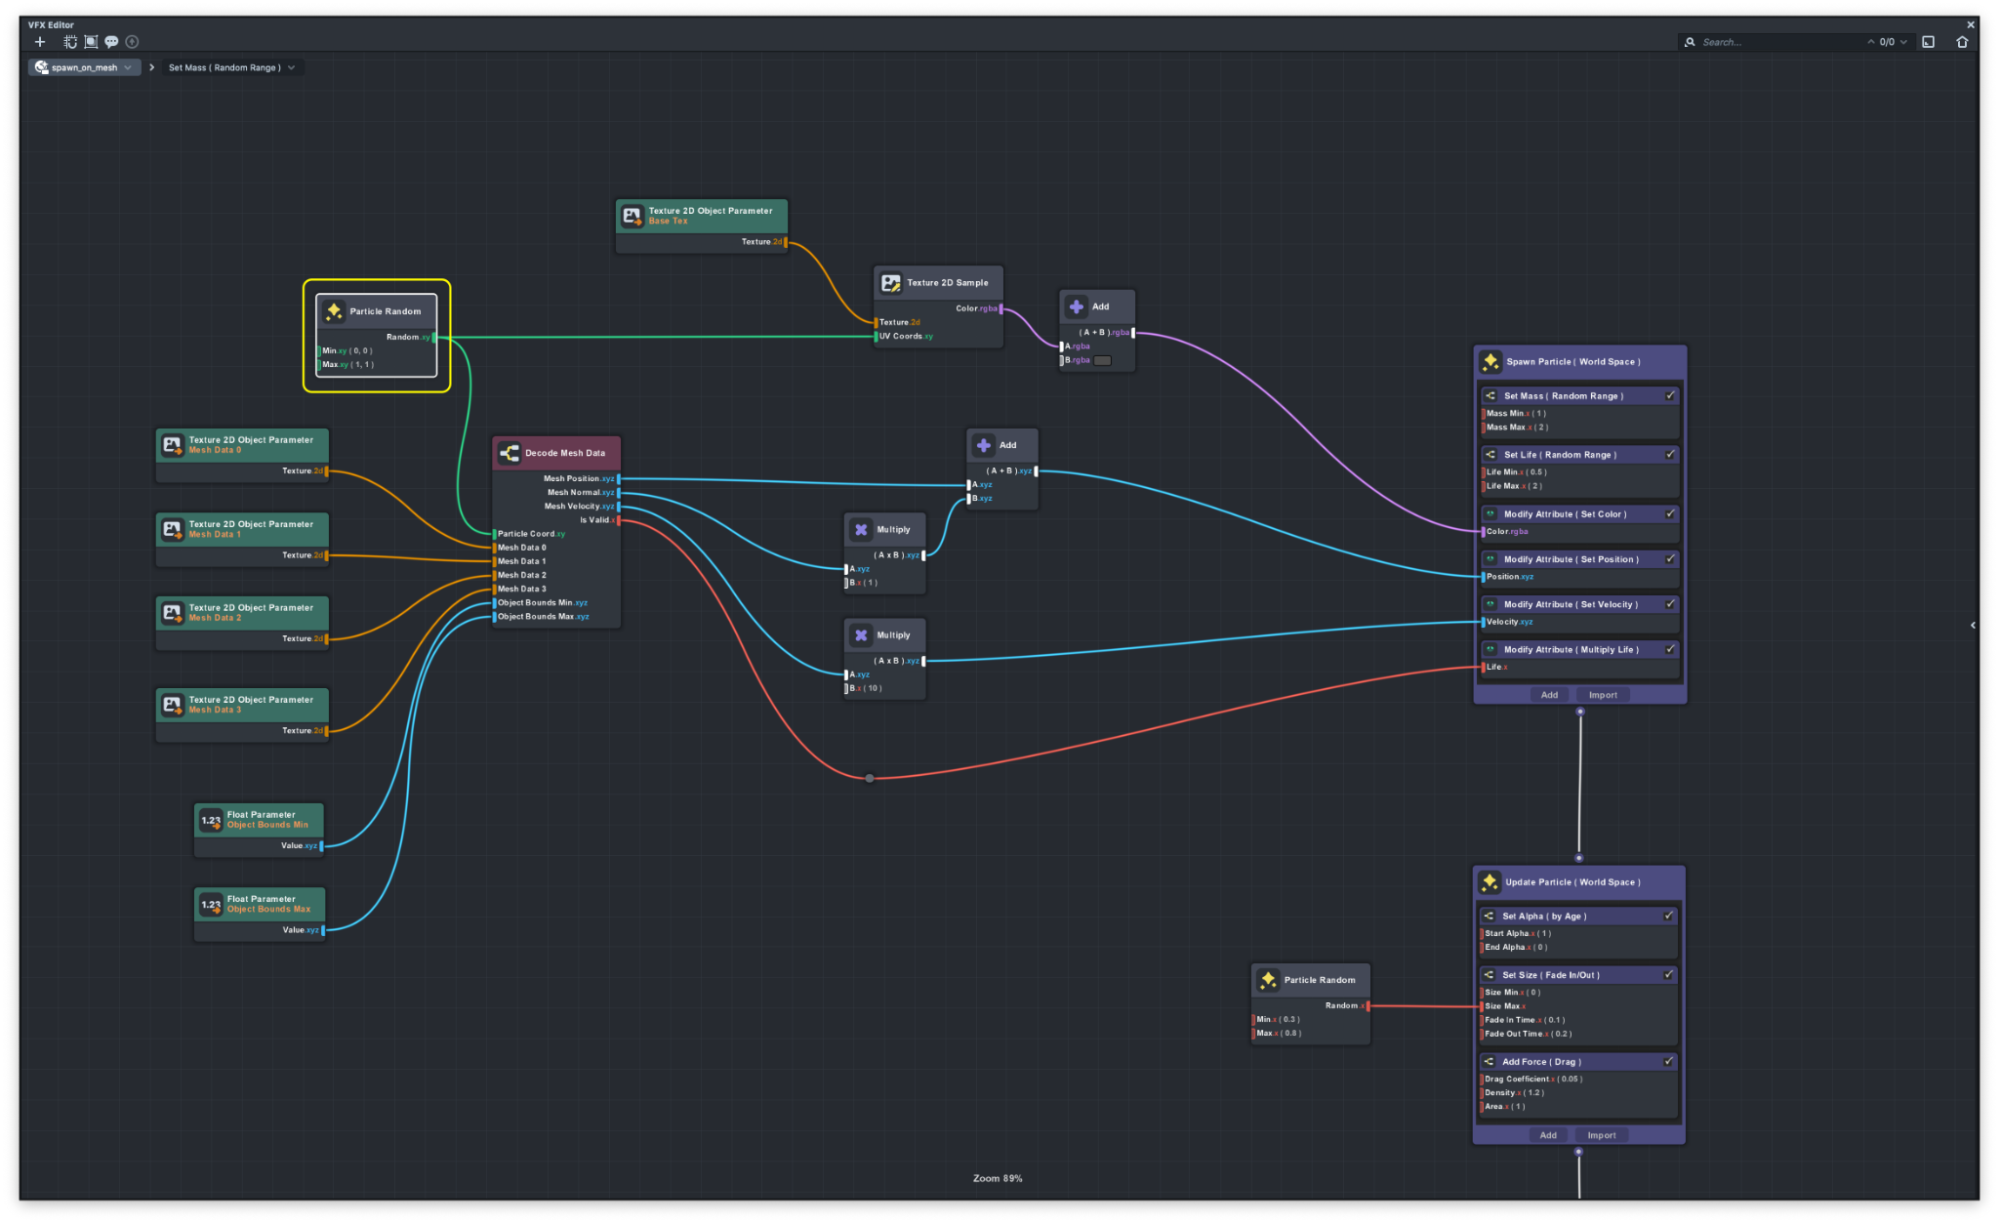Open the spawn_on_mesh breadcrumb dropdown
Screen dimensions: 1999x1224
(128, 68)
